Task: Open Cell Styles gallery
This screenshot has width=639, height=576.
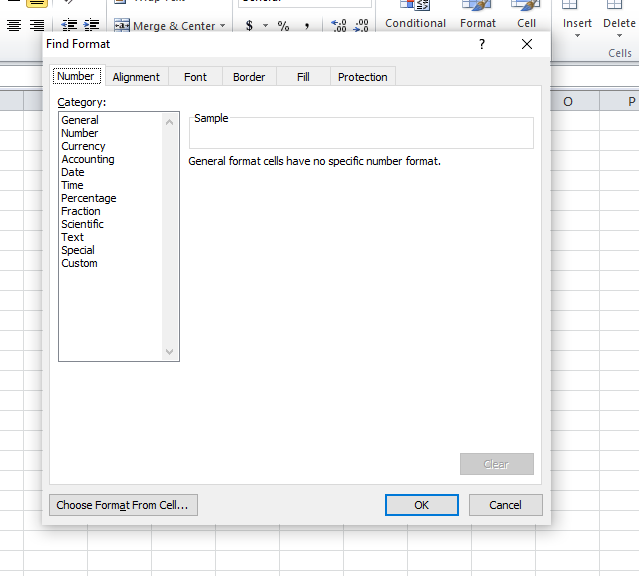Action: click(526, 16)
